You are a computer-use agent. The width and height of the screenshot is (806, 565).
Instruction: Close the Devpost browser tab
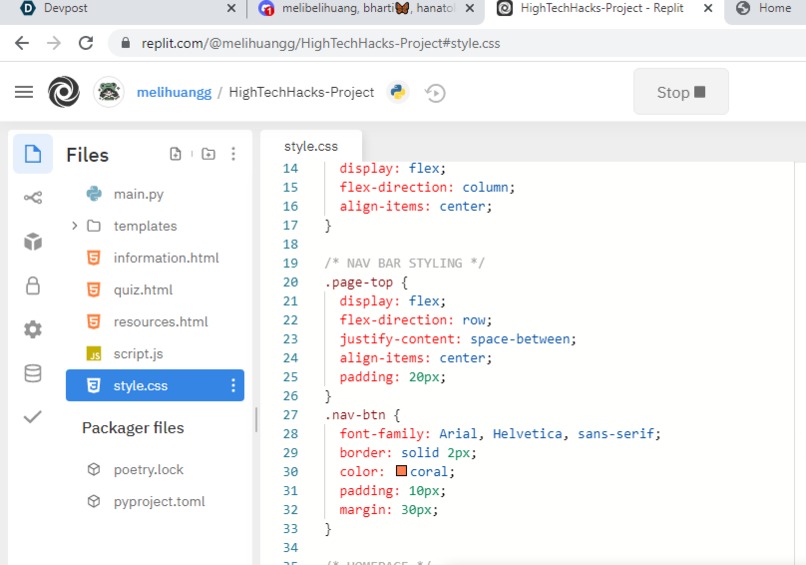click(x=231, y=8)
